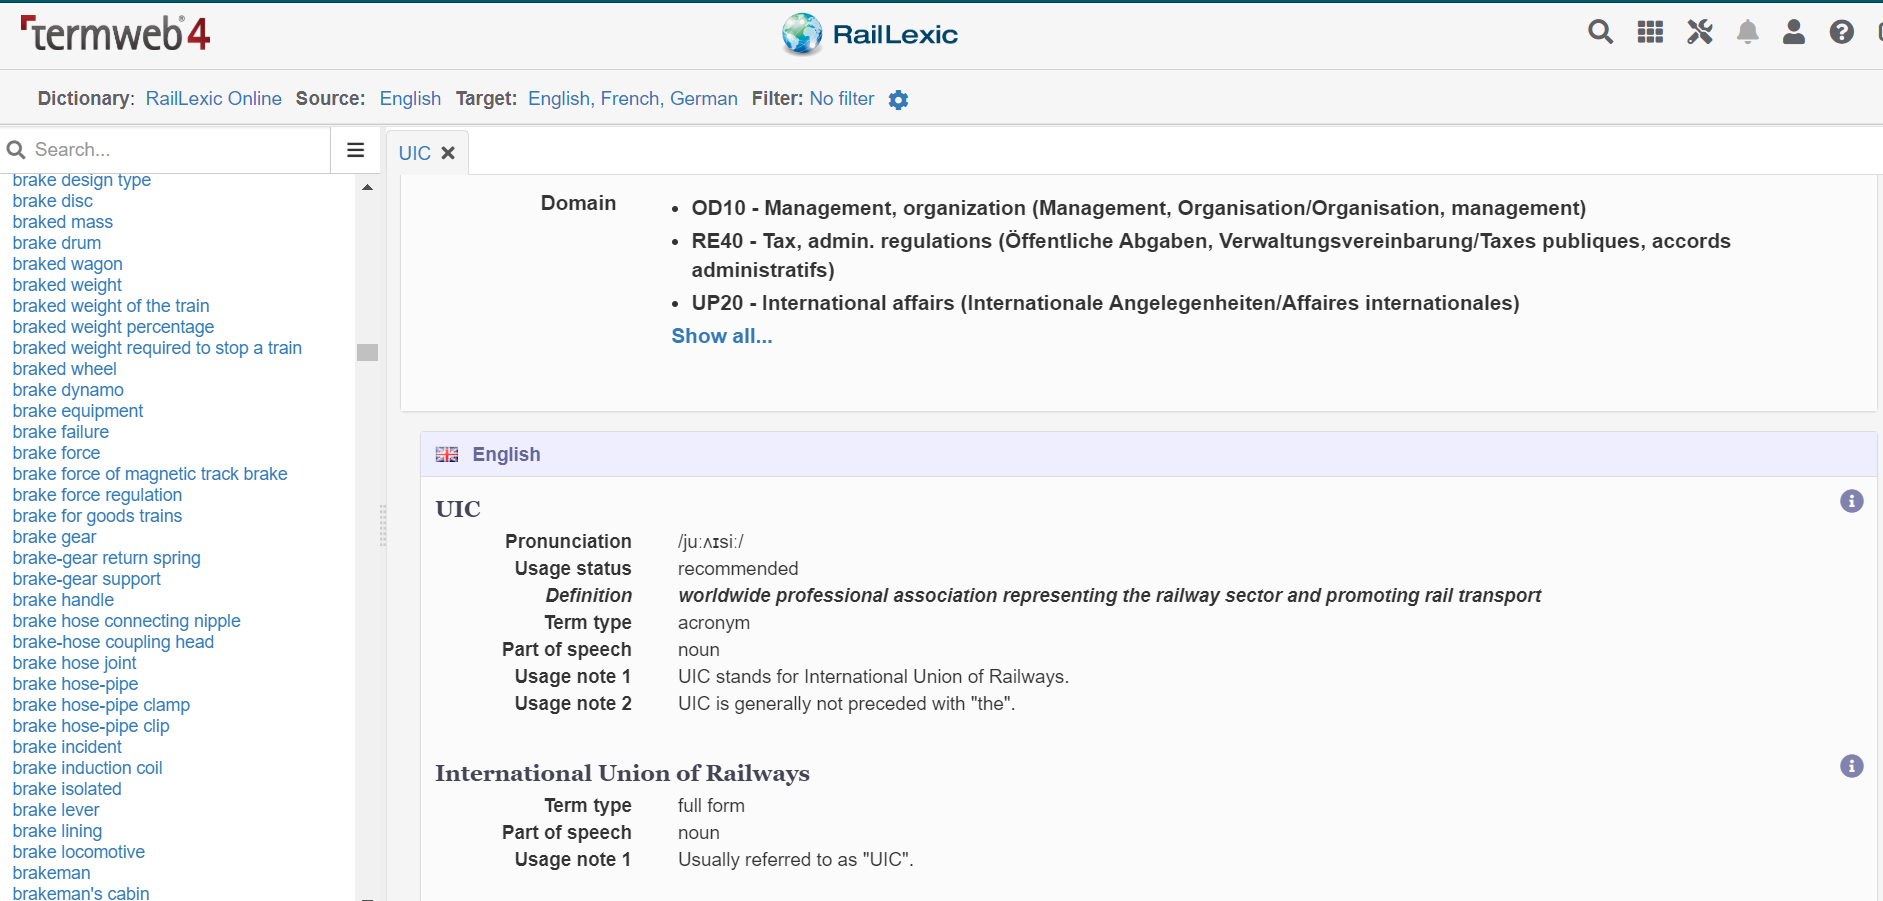Screen dimensions: 1883x901
Task: Open term 'brake-gear return spring'
Action: (x=106, y=558)
